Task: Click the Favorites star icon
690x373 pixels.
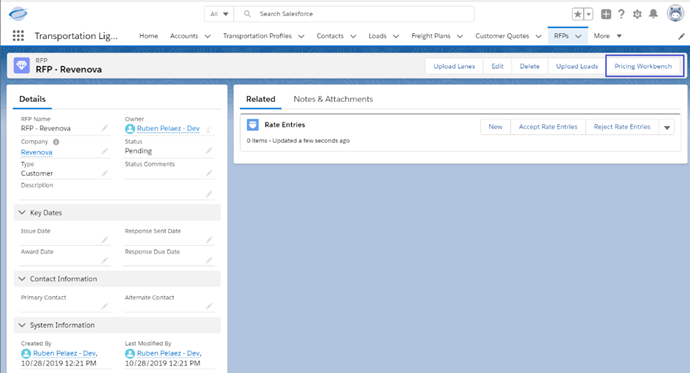Action: 577,14
